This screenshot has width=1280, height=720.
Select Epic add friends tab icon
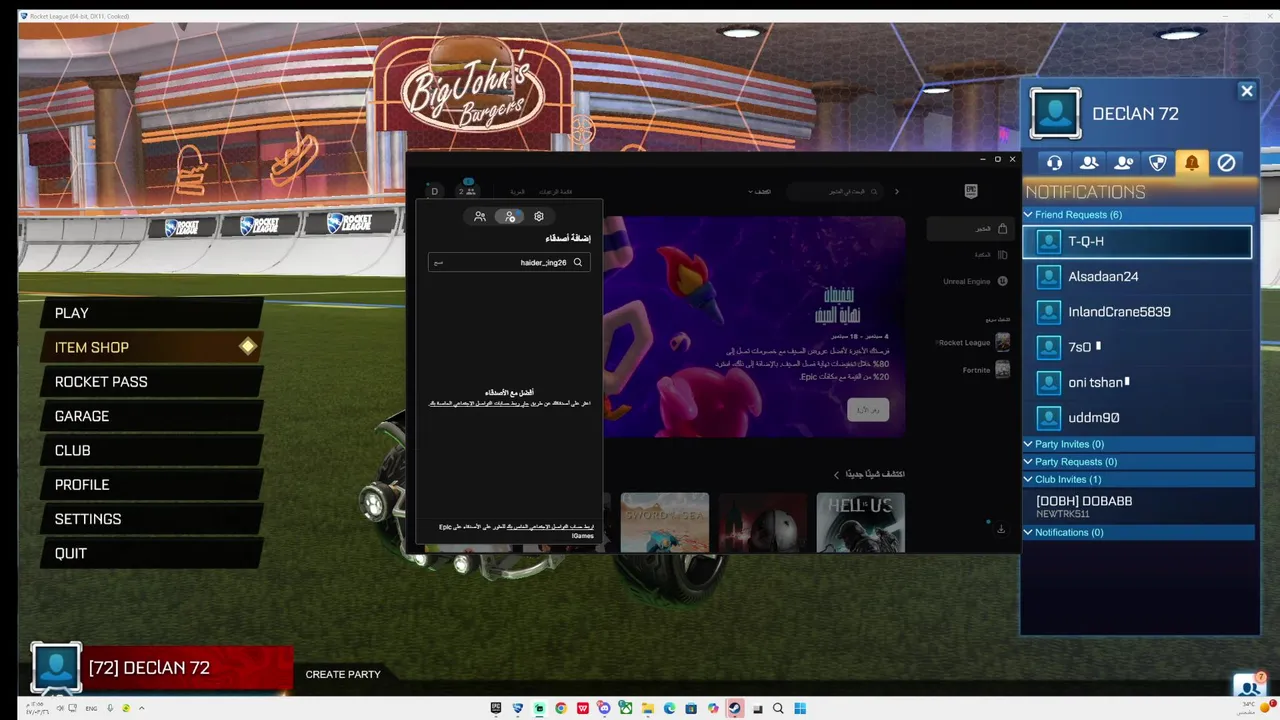point(510,216)
